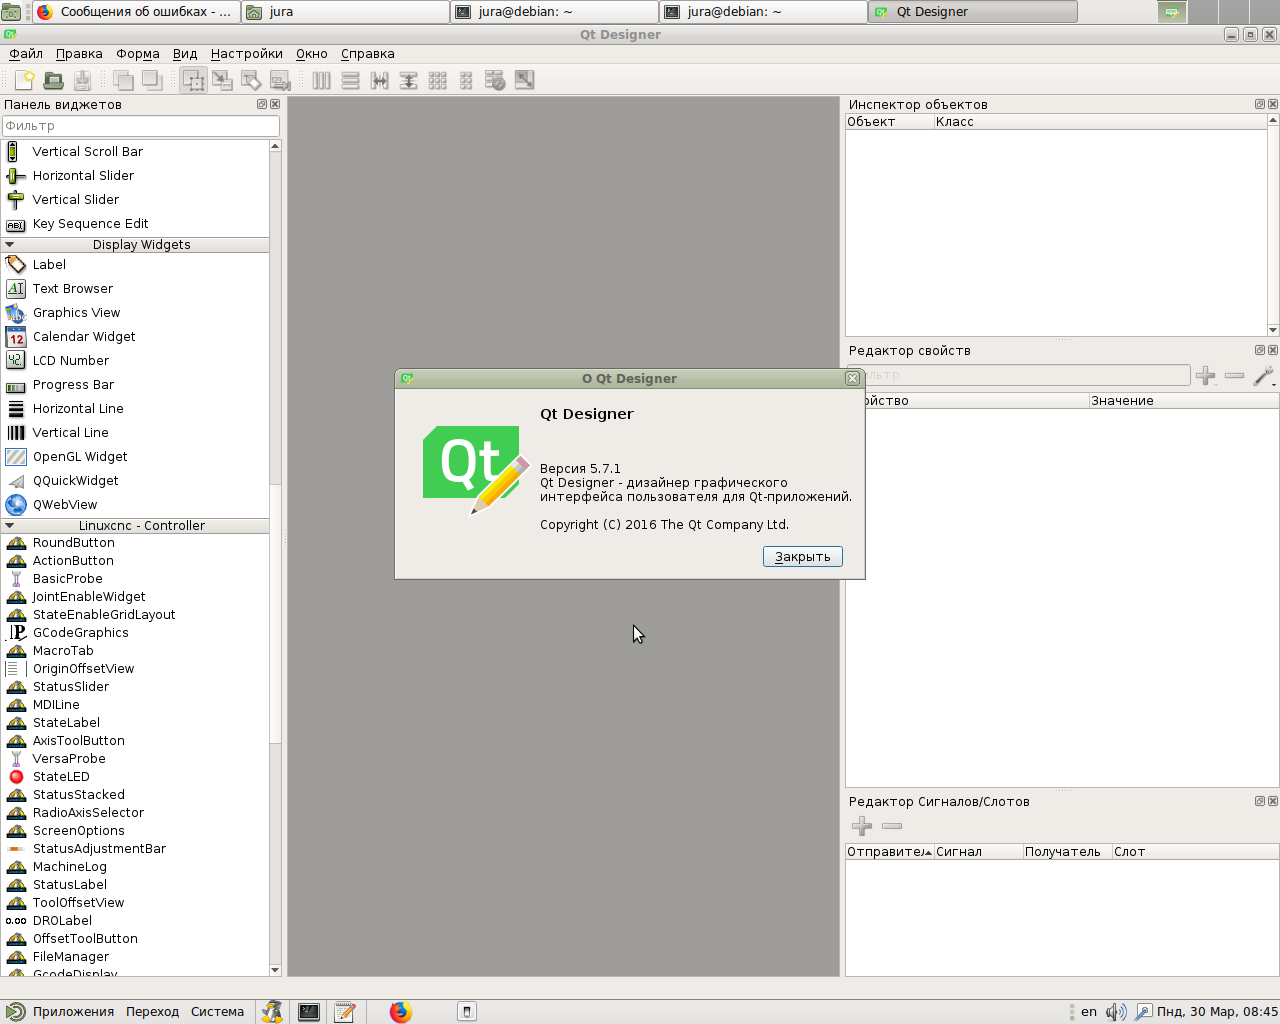This screenshot has width=1280, height=1024.
Task: Click Lay Out Horizontally in Splitter icon
Action: [379, 80]
